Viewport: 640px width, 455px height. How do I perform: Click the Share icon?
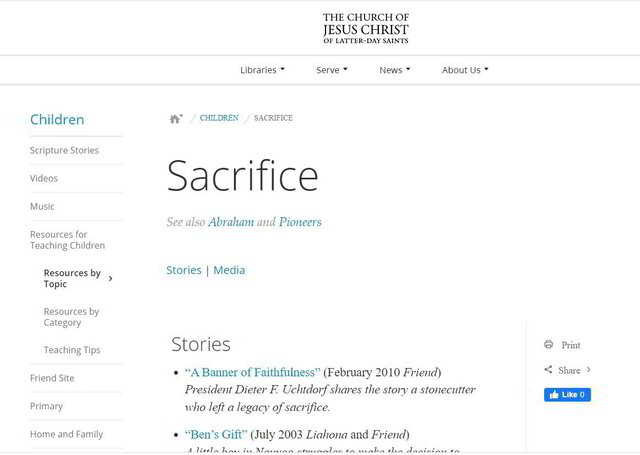tap(548, 370)
